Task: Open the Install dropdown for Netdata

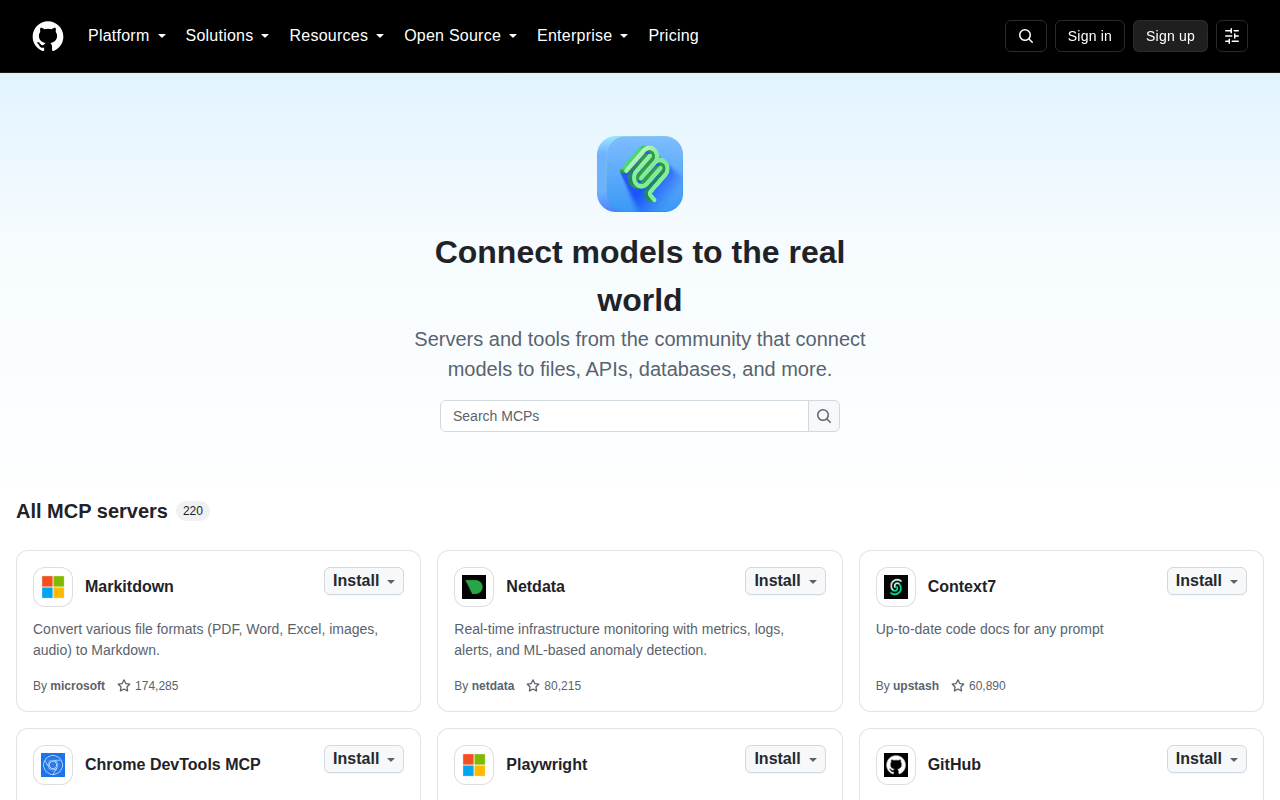Action: 785,581
